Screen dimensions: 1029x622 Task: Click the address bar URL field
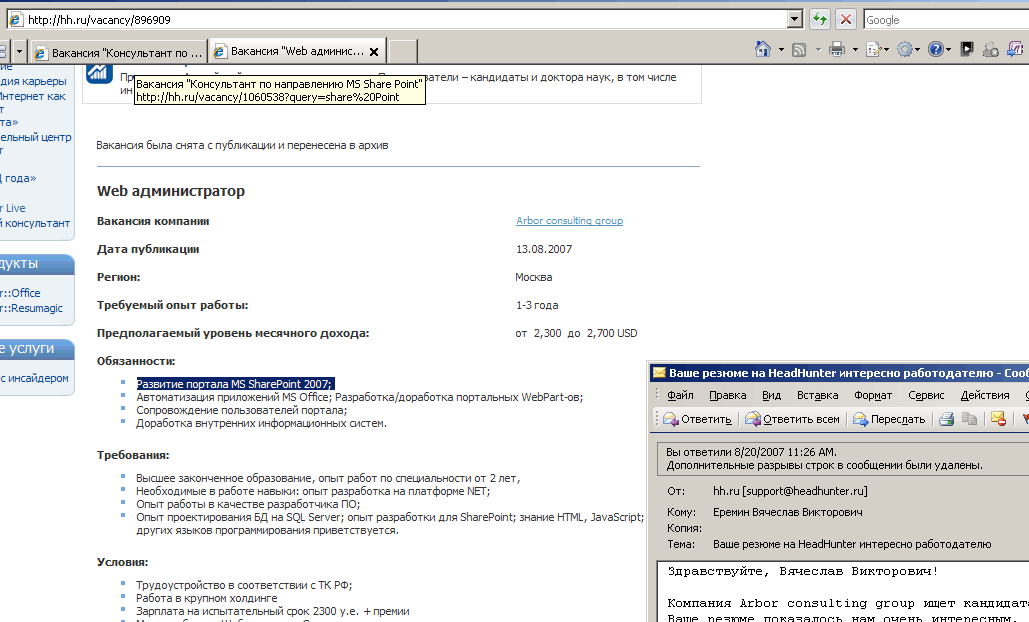click(x=406, y=20)
